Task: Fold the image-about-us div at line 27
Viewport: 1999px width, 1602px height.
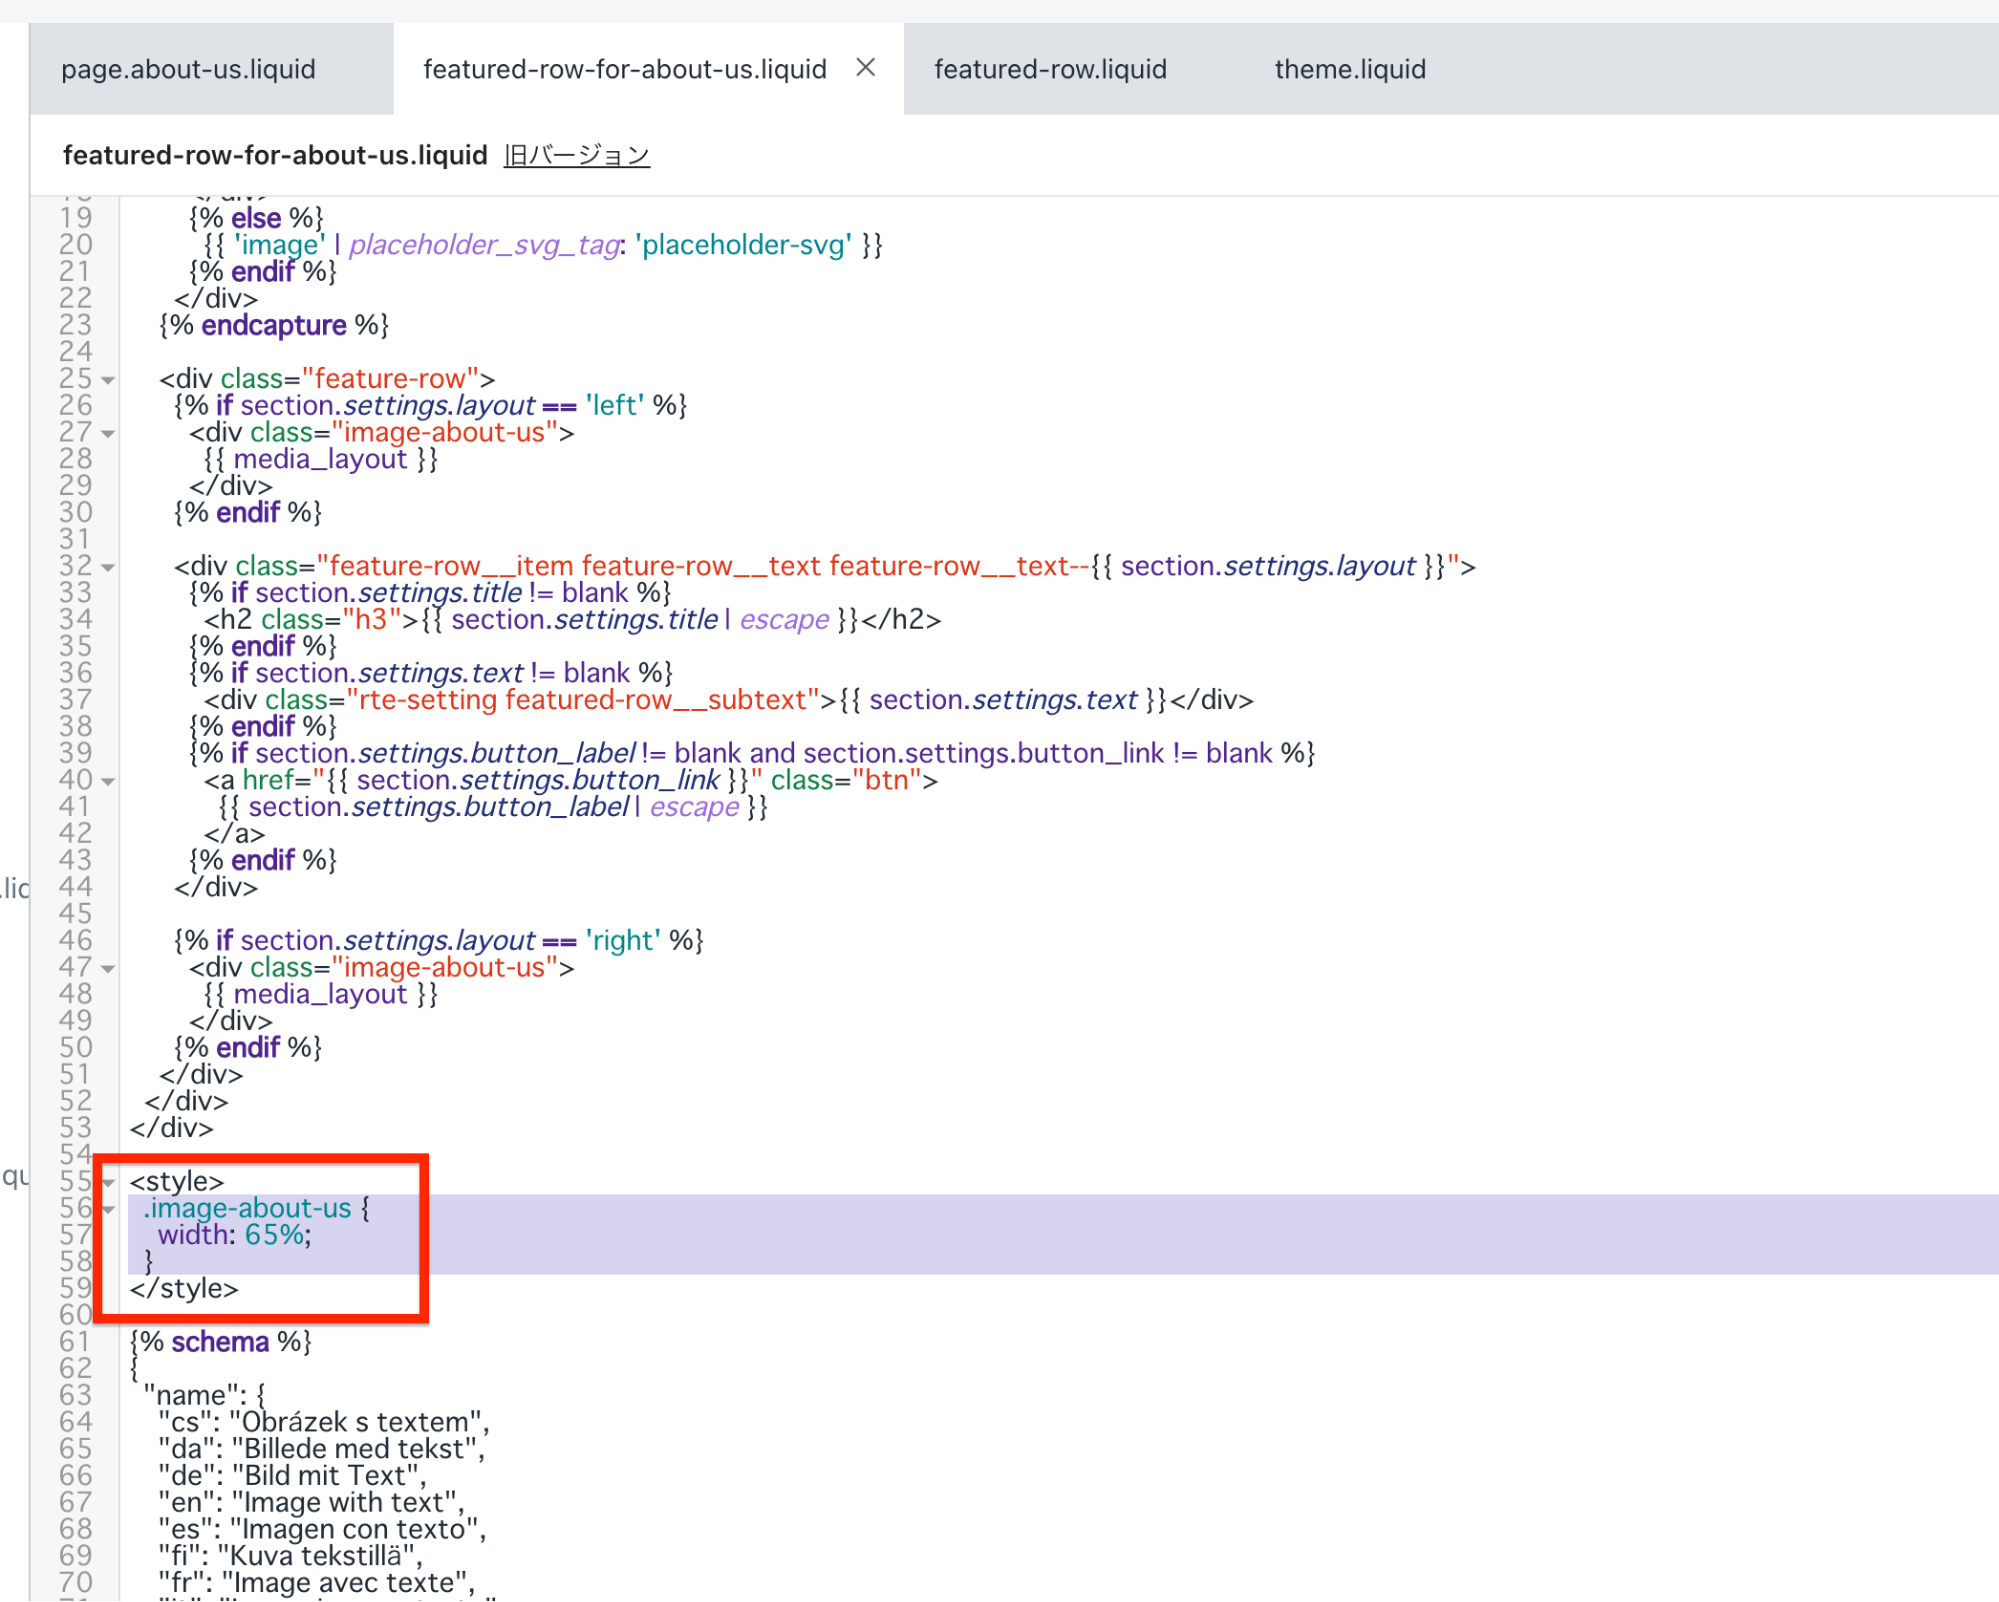Action: pos(108,434)
